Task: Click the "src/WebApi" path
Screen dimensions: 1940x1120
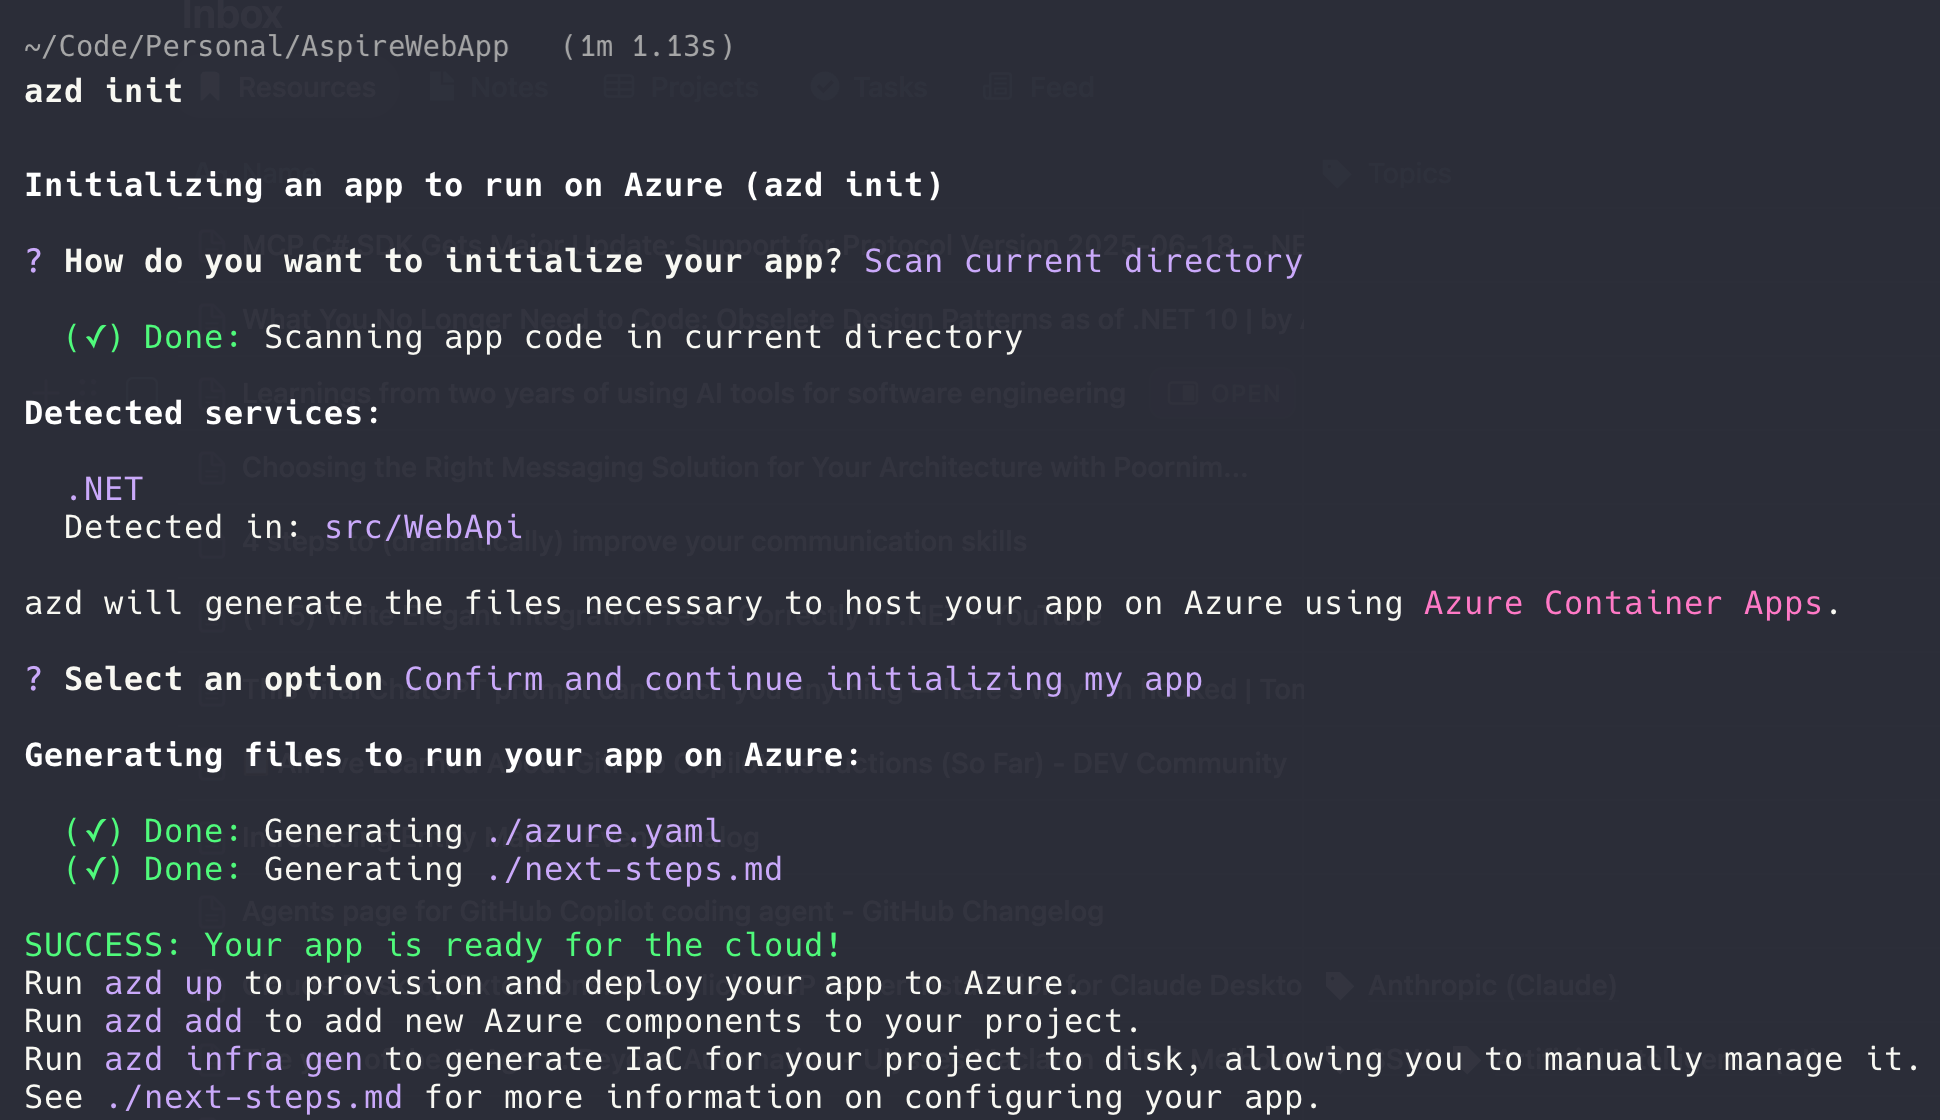Action: click(423, 527)
